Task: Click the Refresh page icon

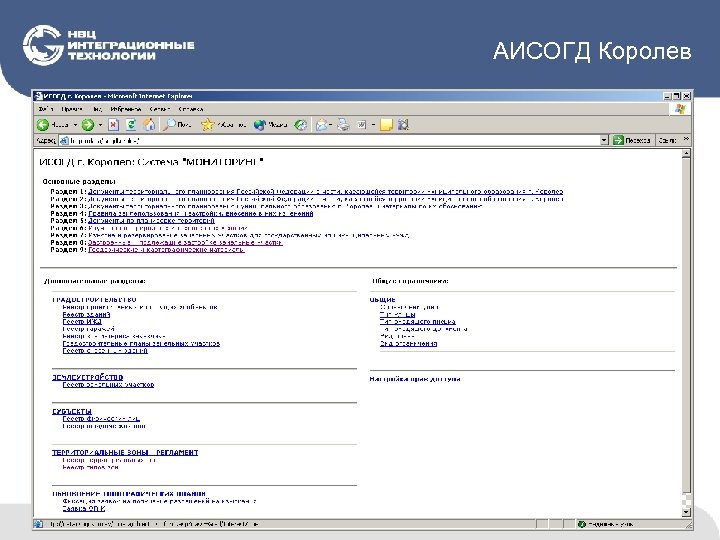Action: click(x=131, y=125)
